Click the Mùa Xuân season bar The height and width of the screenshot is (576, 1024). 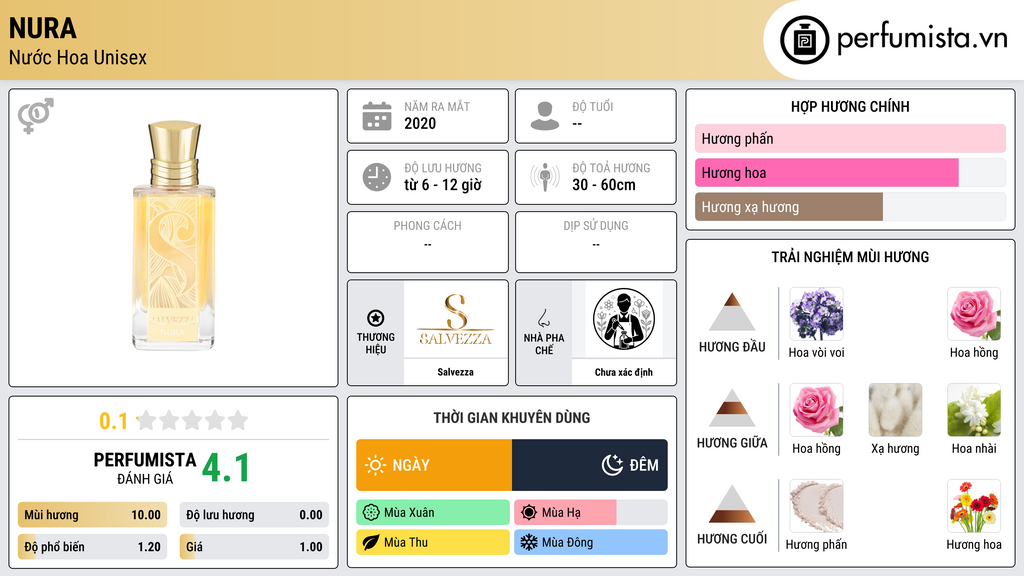pyautogui.click(x=432, y=513)
